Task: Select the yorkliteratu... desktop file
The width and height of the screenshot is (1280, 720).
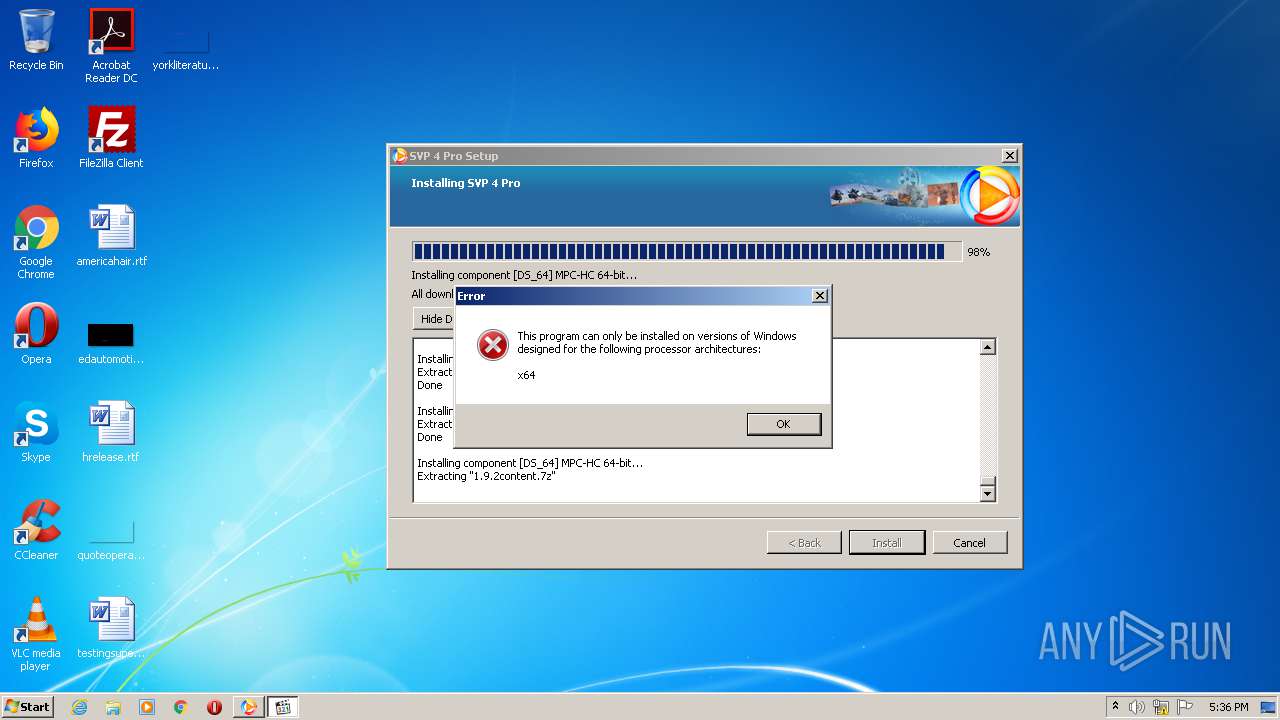Action: click(x=186, y=48)
